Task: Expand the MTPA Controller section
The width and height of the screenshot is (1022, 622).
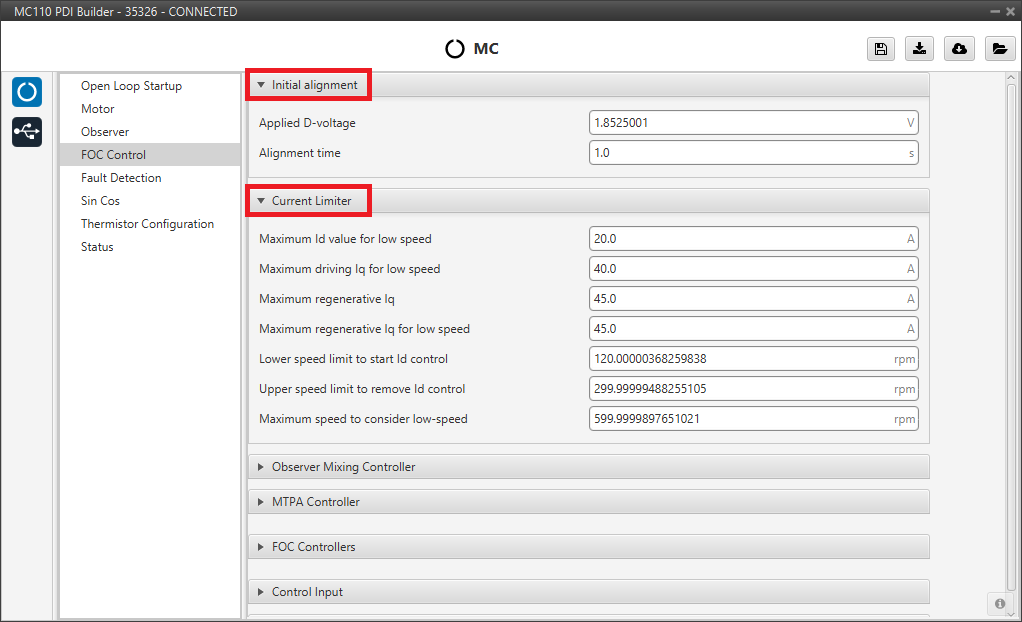Action: 315,502
